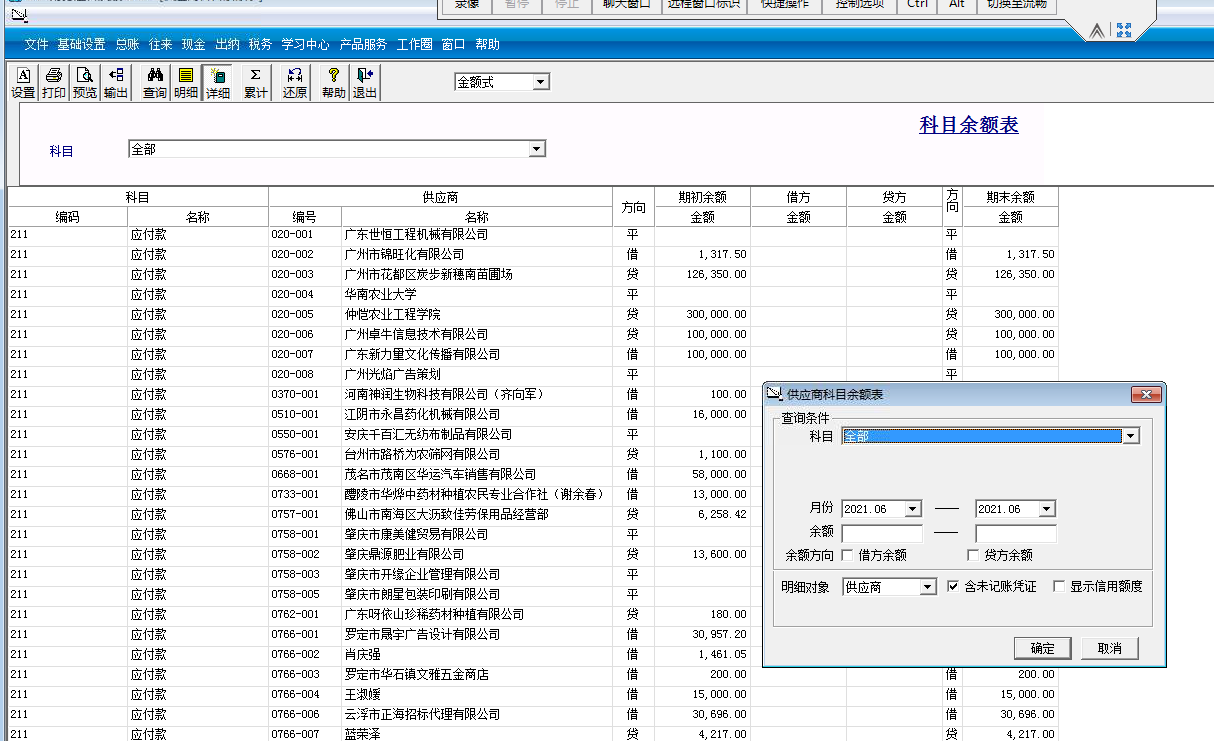
Task: Click the 控制选项 button
Action: (x=859, y=5)
